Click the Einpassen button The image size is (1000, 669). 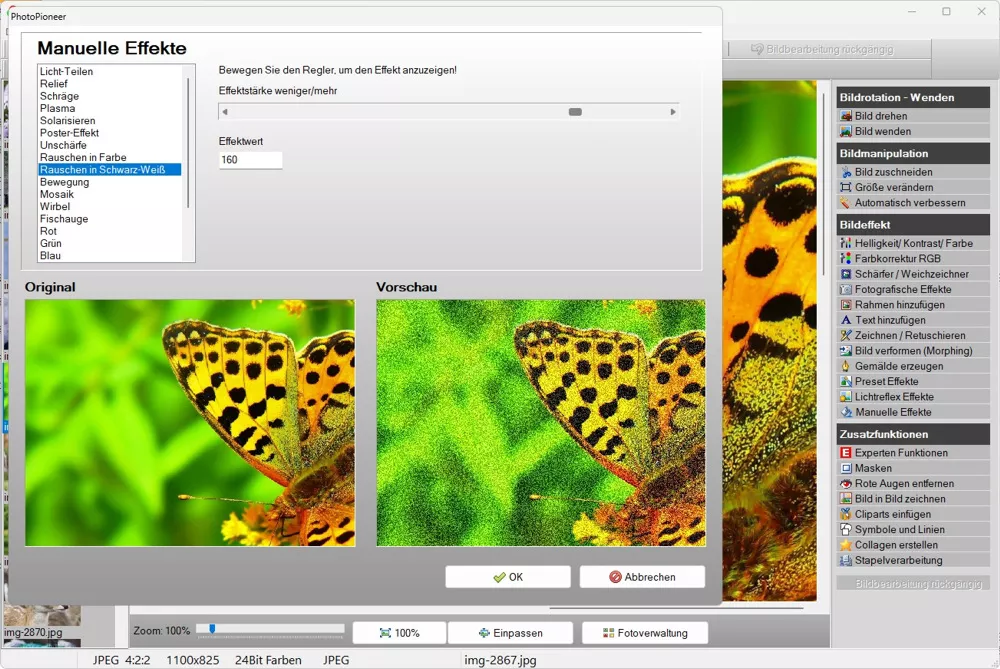(510, 632)
